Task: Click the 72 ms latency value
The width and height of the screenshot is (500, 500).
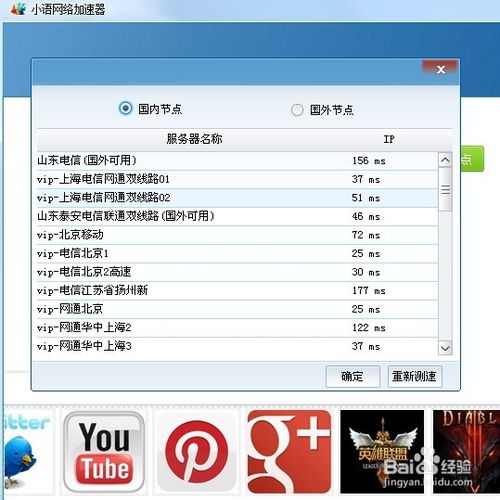Action: [x=366, y=235]
